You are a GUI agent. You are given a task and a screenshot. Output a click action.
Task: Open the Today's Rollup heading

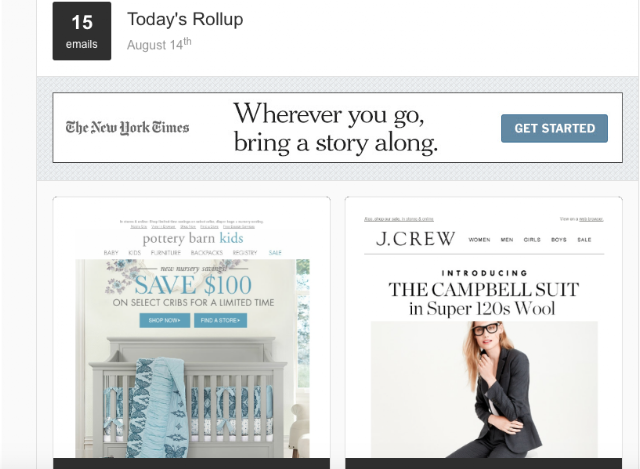coord(185,19)
